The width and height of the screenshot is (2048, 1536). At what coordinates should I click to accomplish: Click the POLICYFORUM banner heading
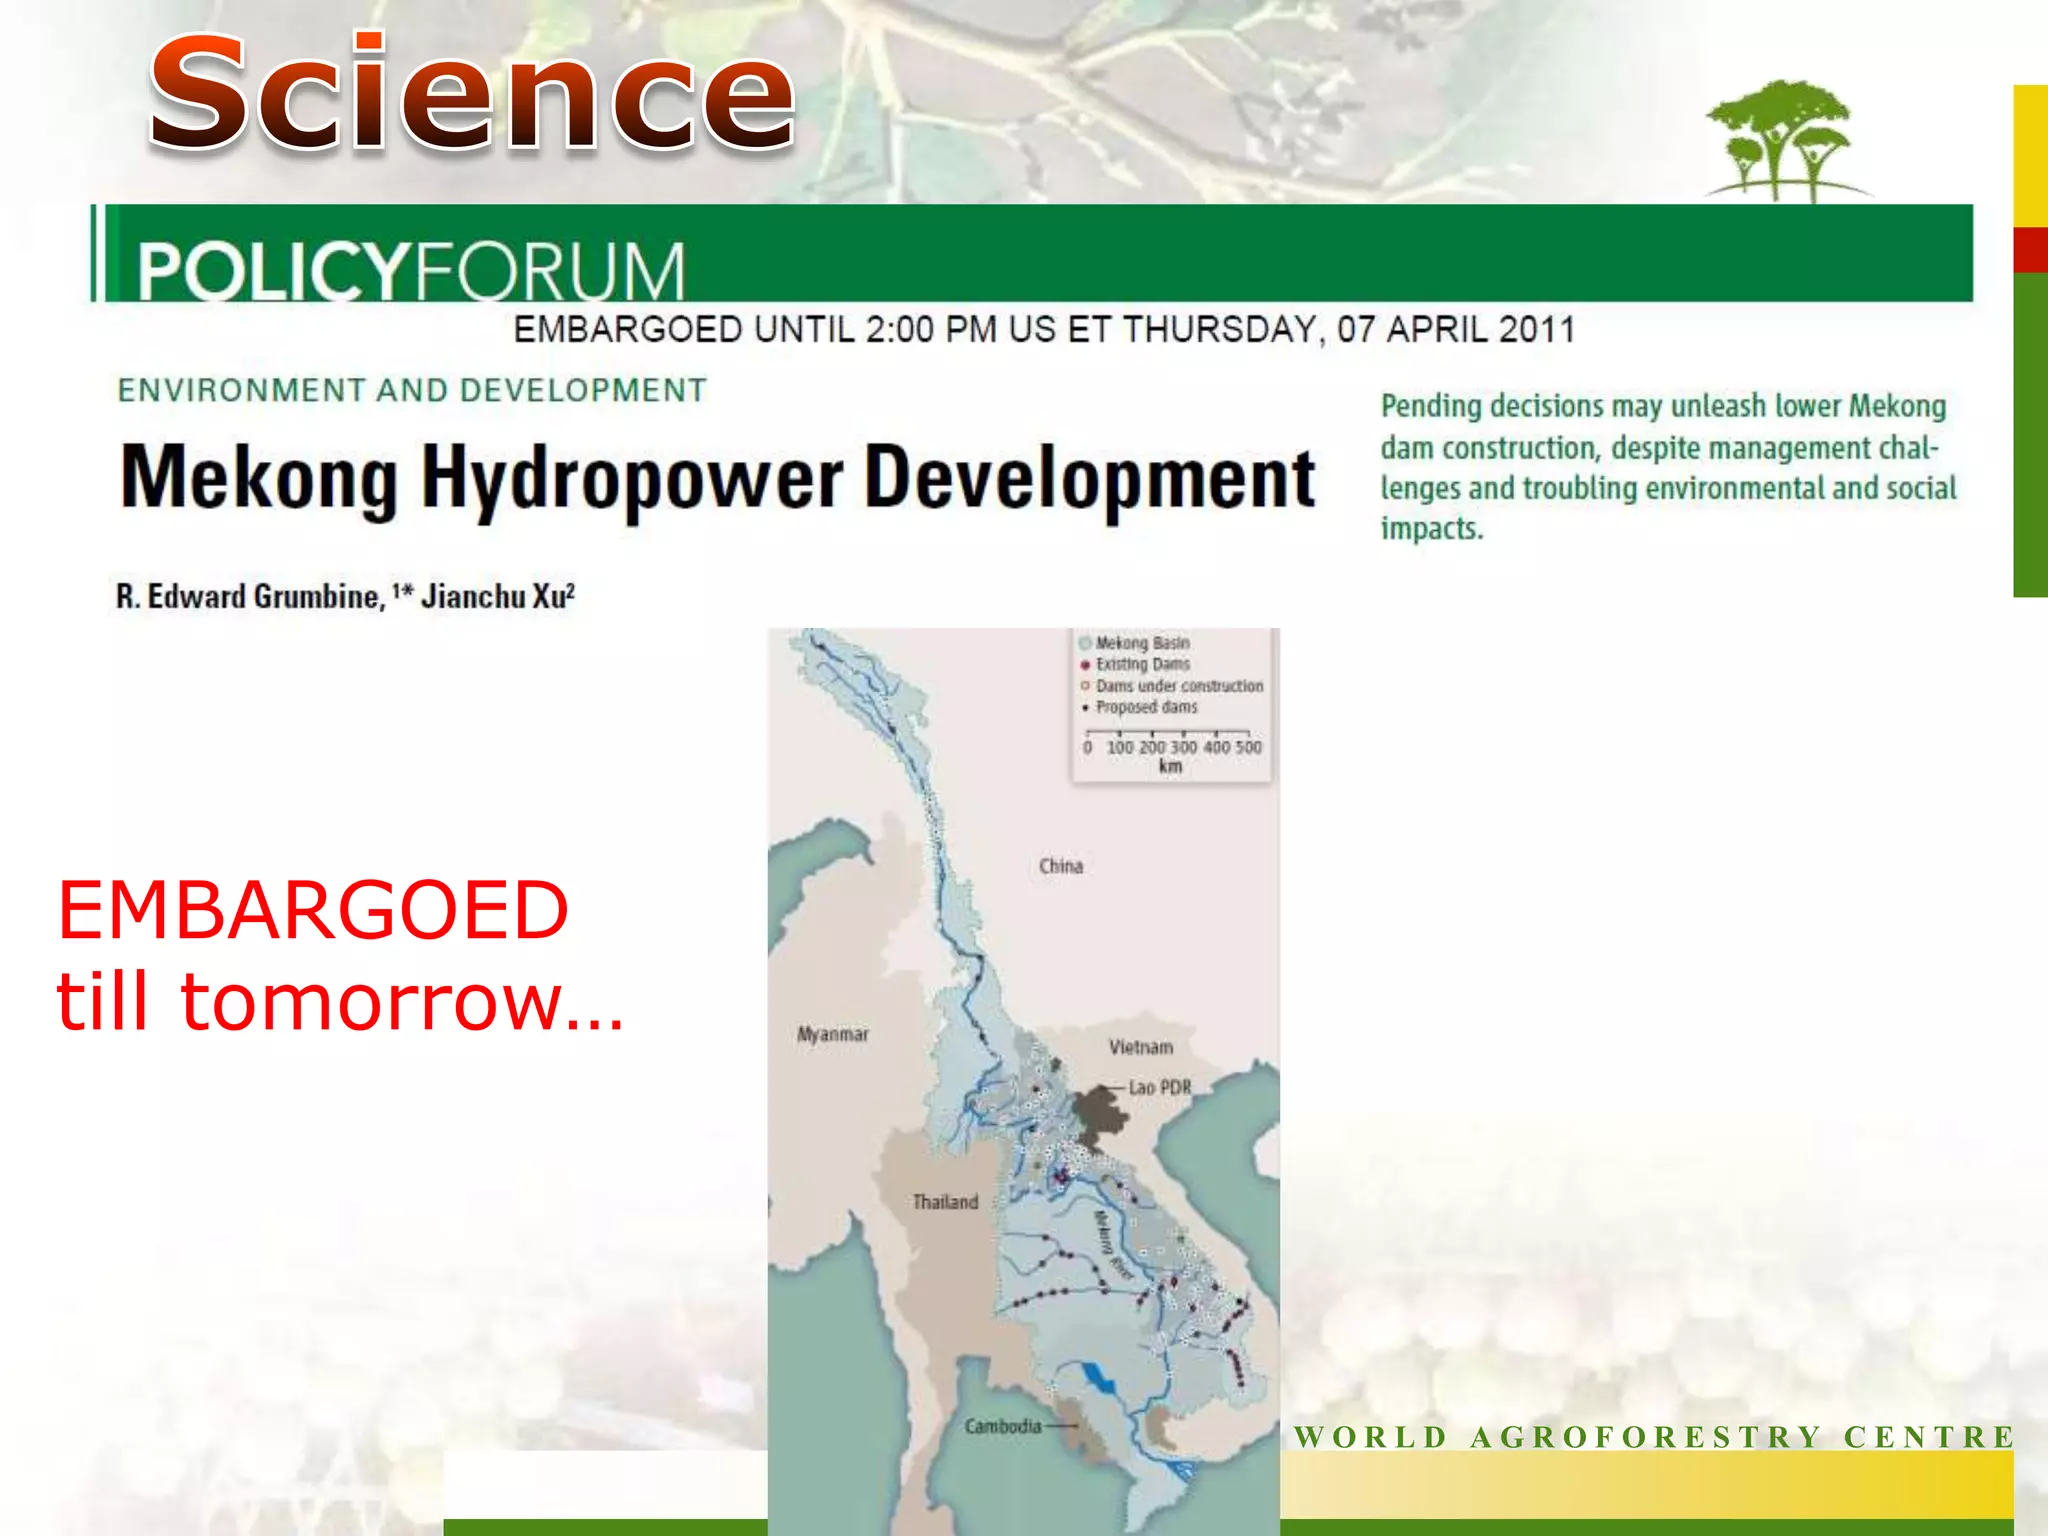[x=411, y=271]
